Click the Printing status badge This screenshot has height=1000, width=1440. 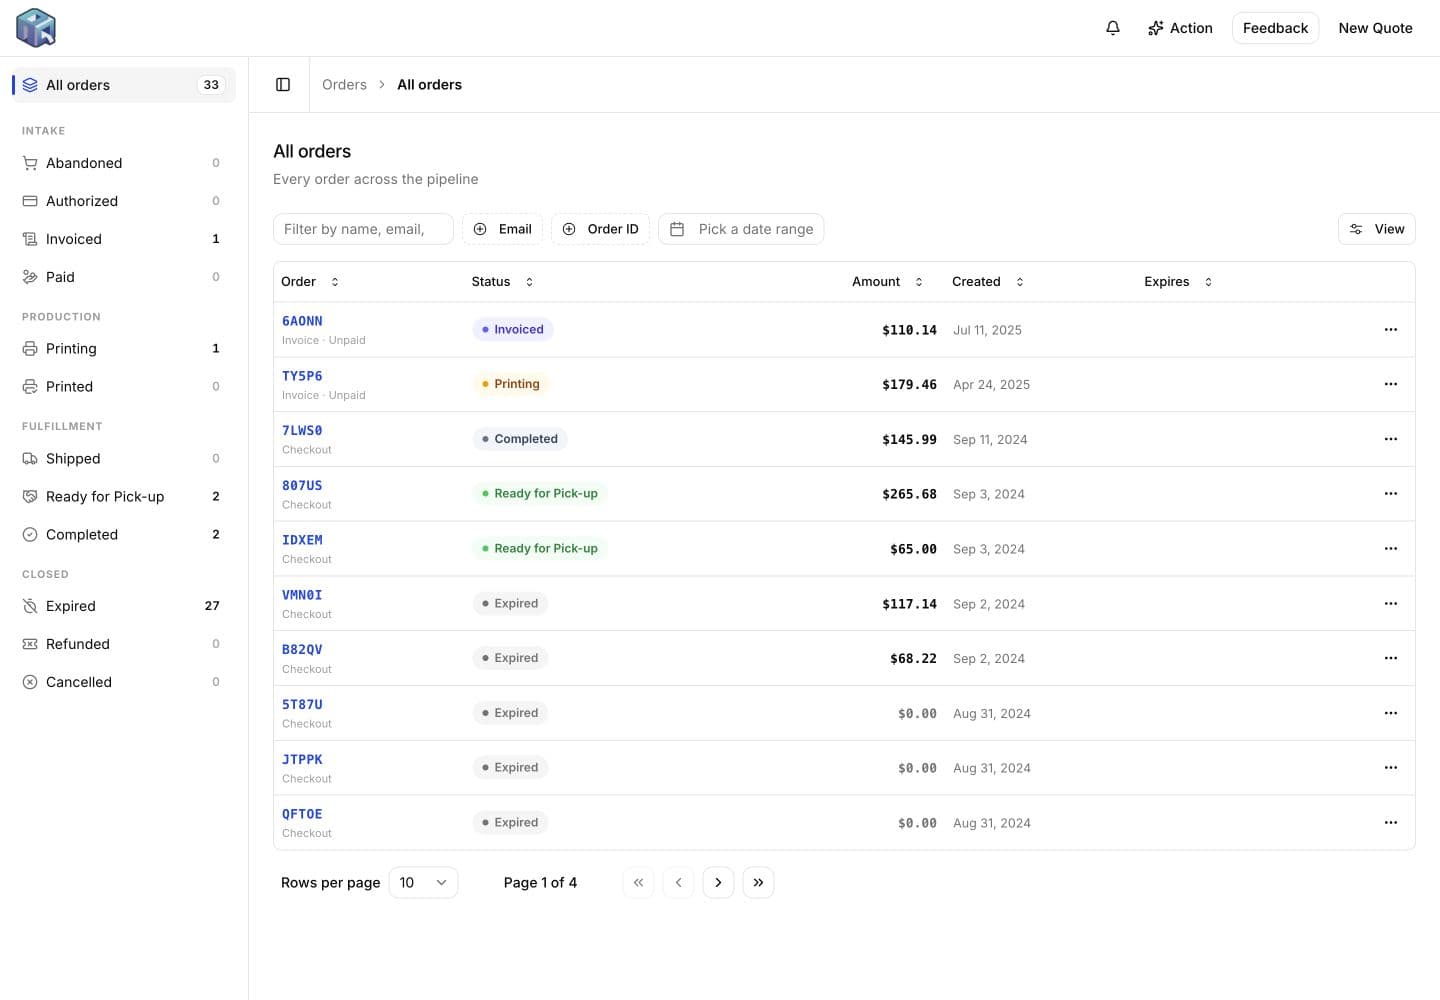(511, 384)
